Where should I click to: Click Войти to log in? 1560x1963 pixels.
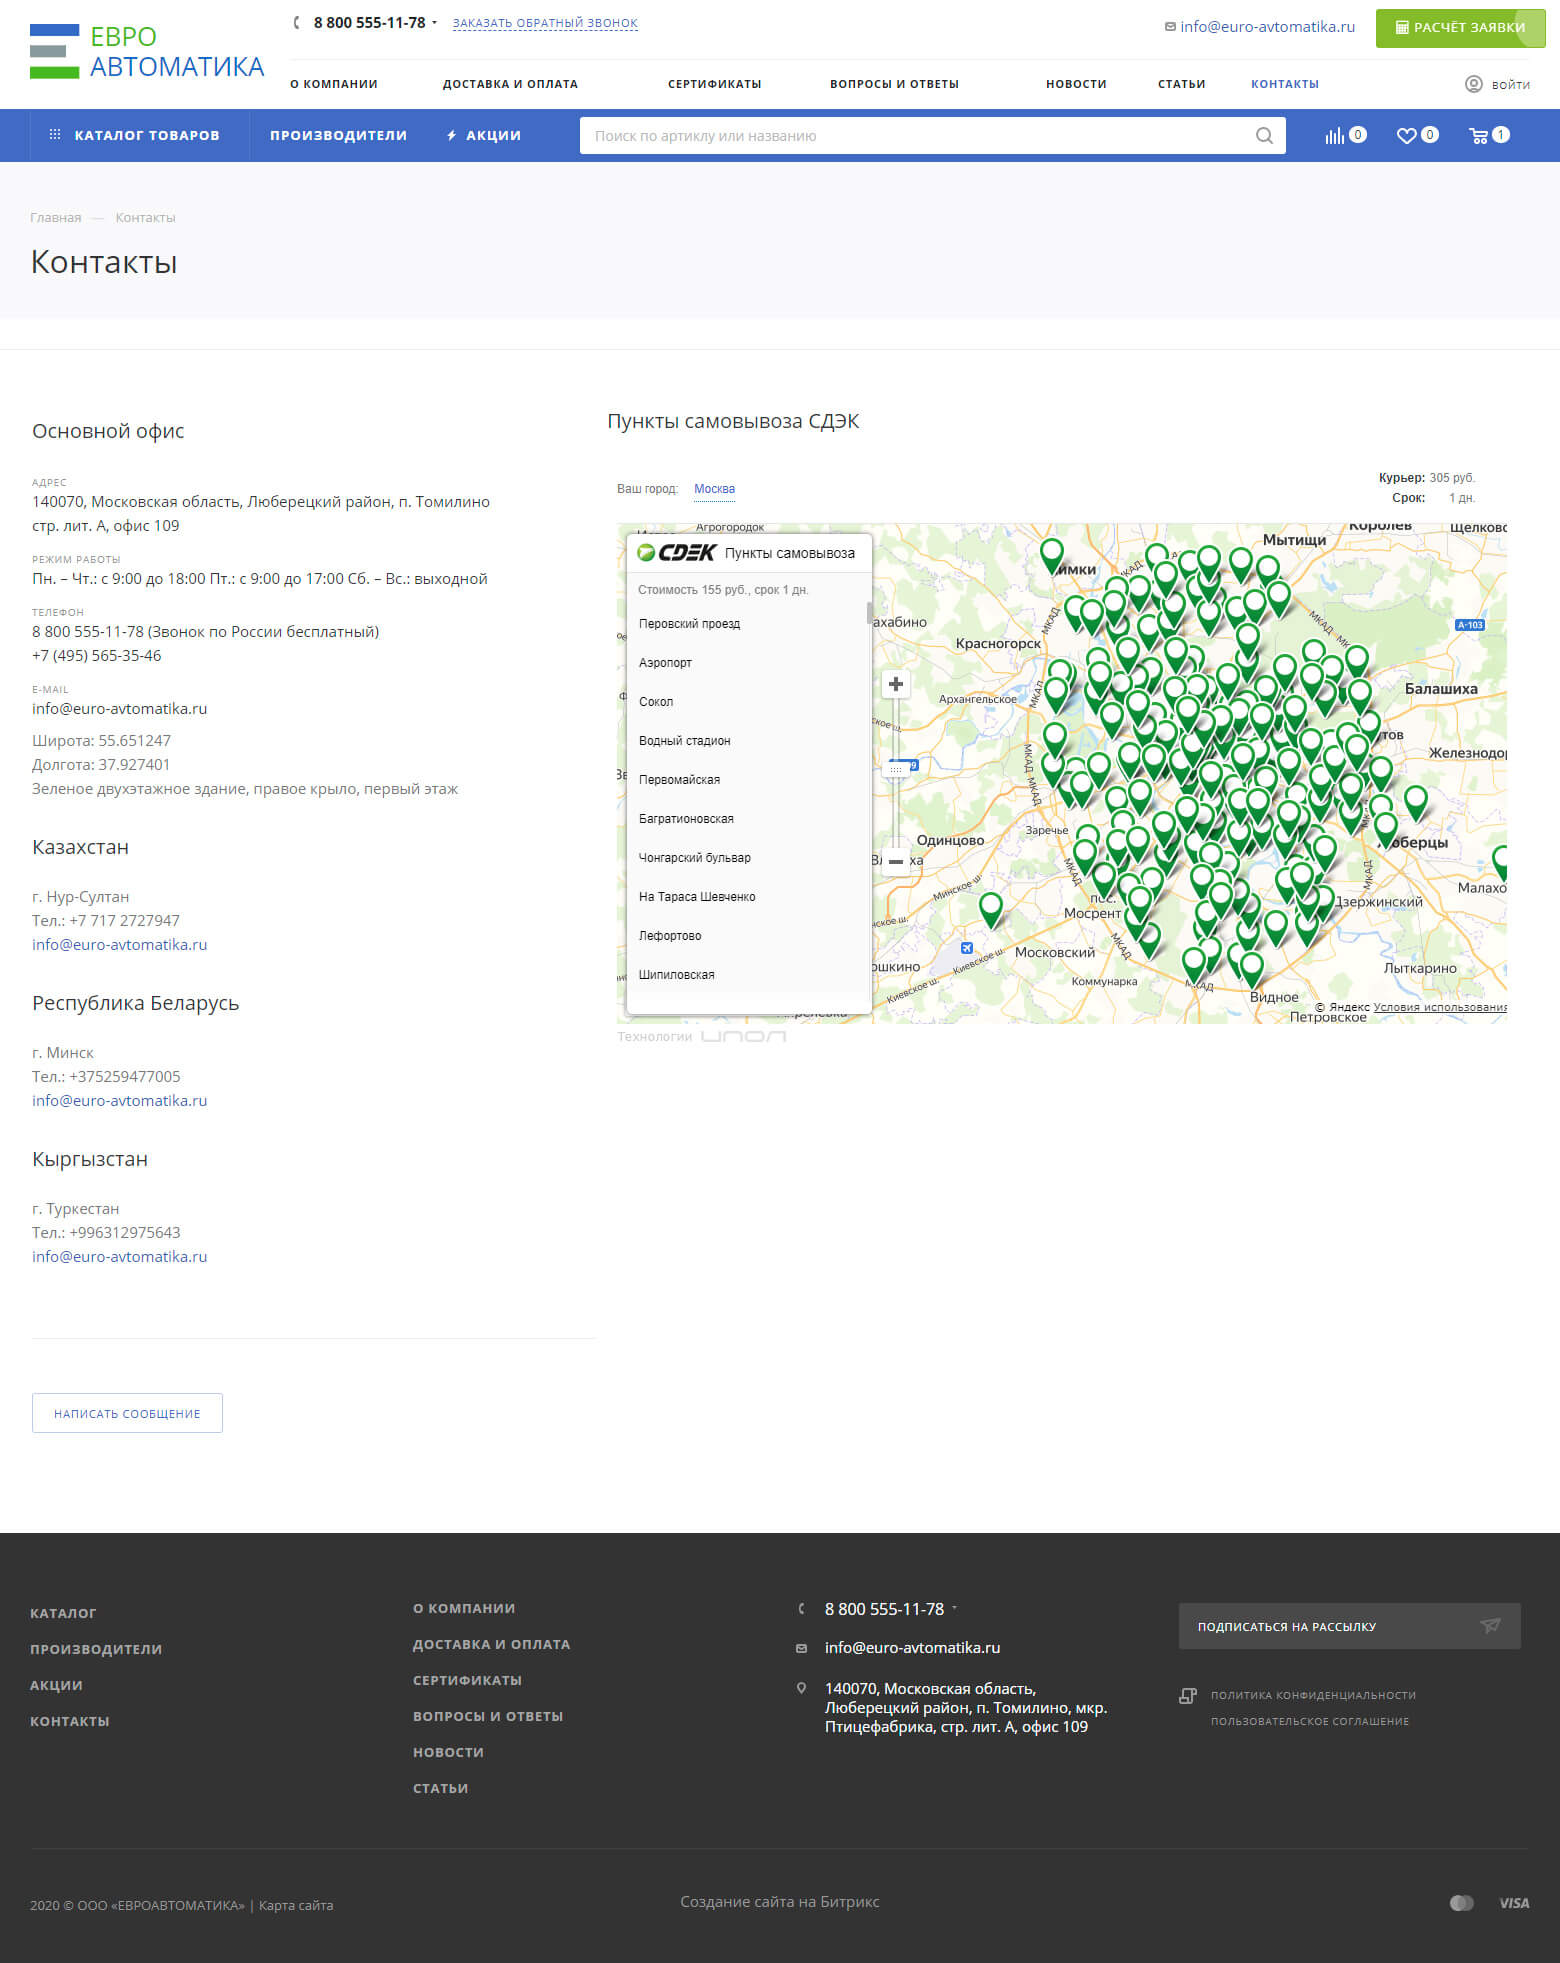click(1510, 84)
